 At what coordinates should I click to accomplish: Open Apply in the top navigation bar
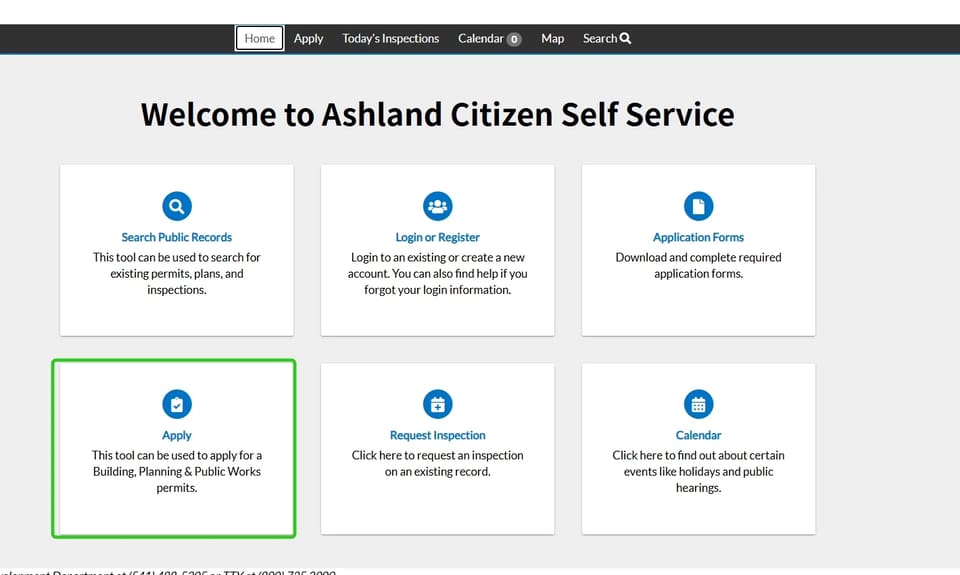[x=308, y=39]
